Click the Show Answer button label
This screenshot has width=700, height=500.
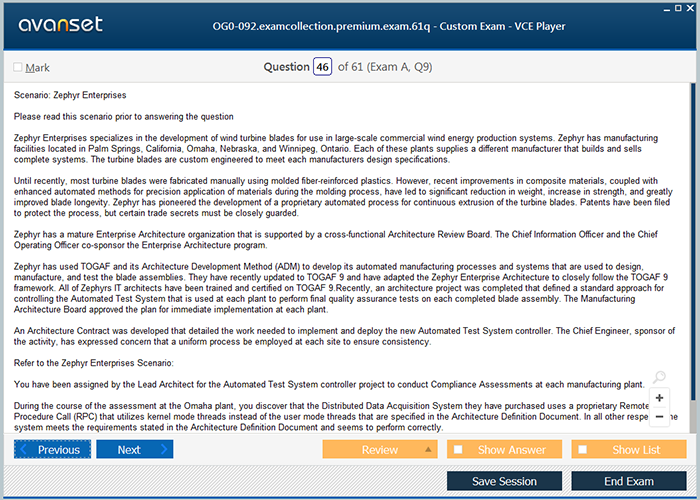(x=512, y=450)
